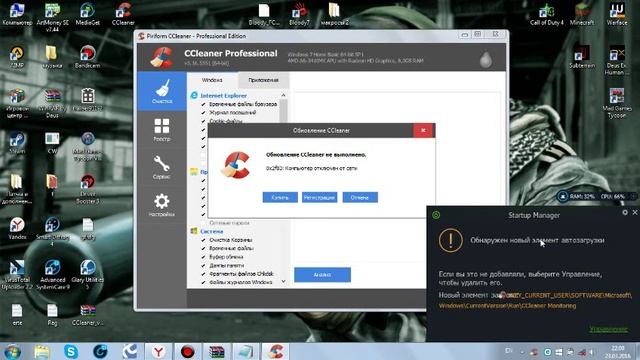640x360 pixels.
Task: Open Advanced SystemCare 9 desktop shortcut
Action: [52, 275]
